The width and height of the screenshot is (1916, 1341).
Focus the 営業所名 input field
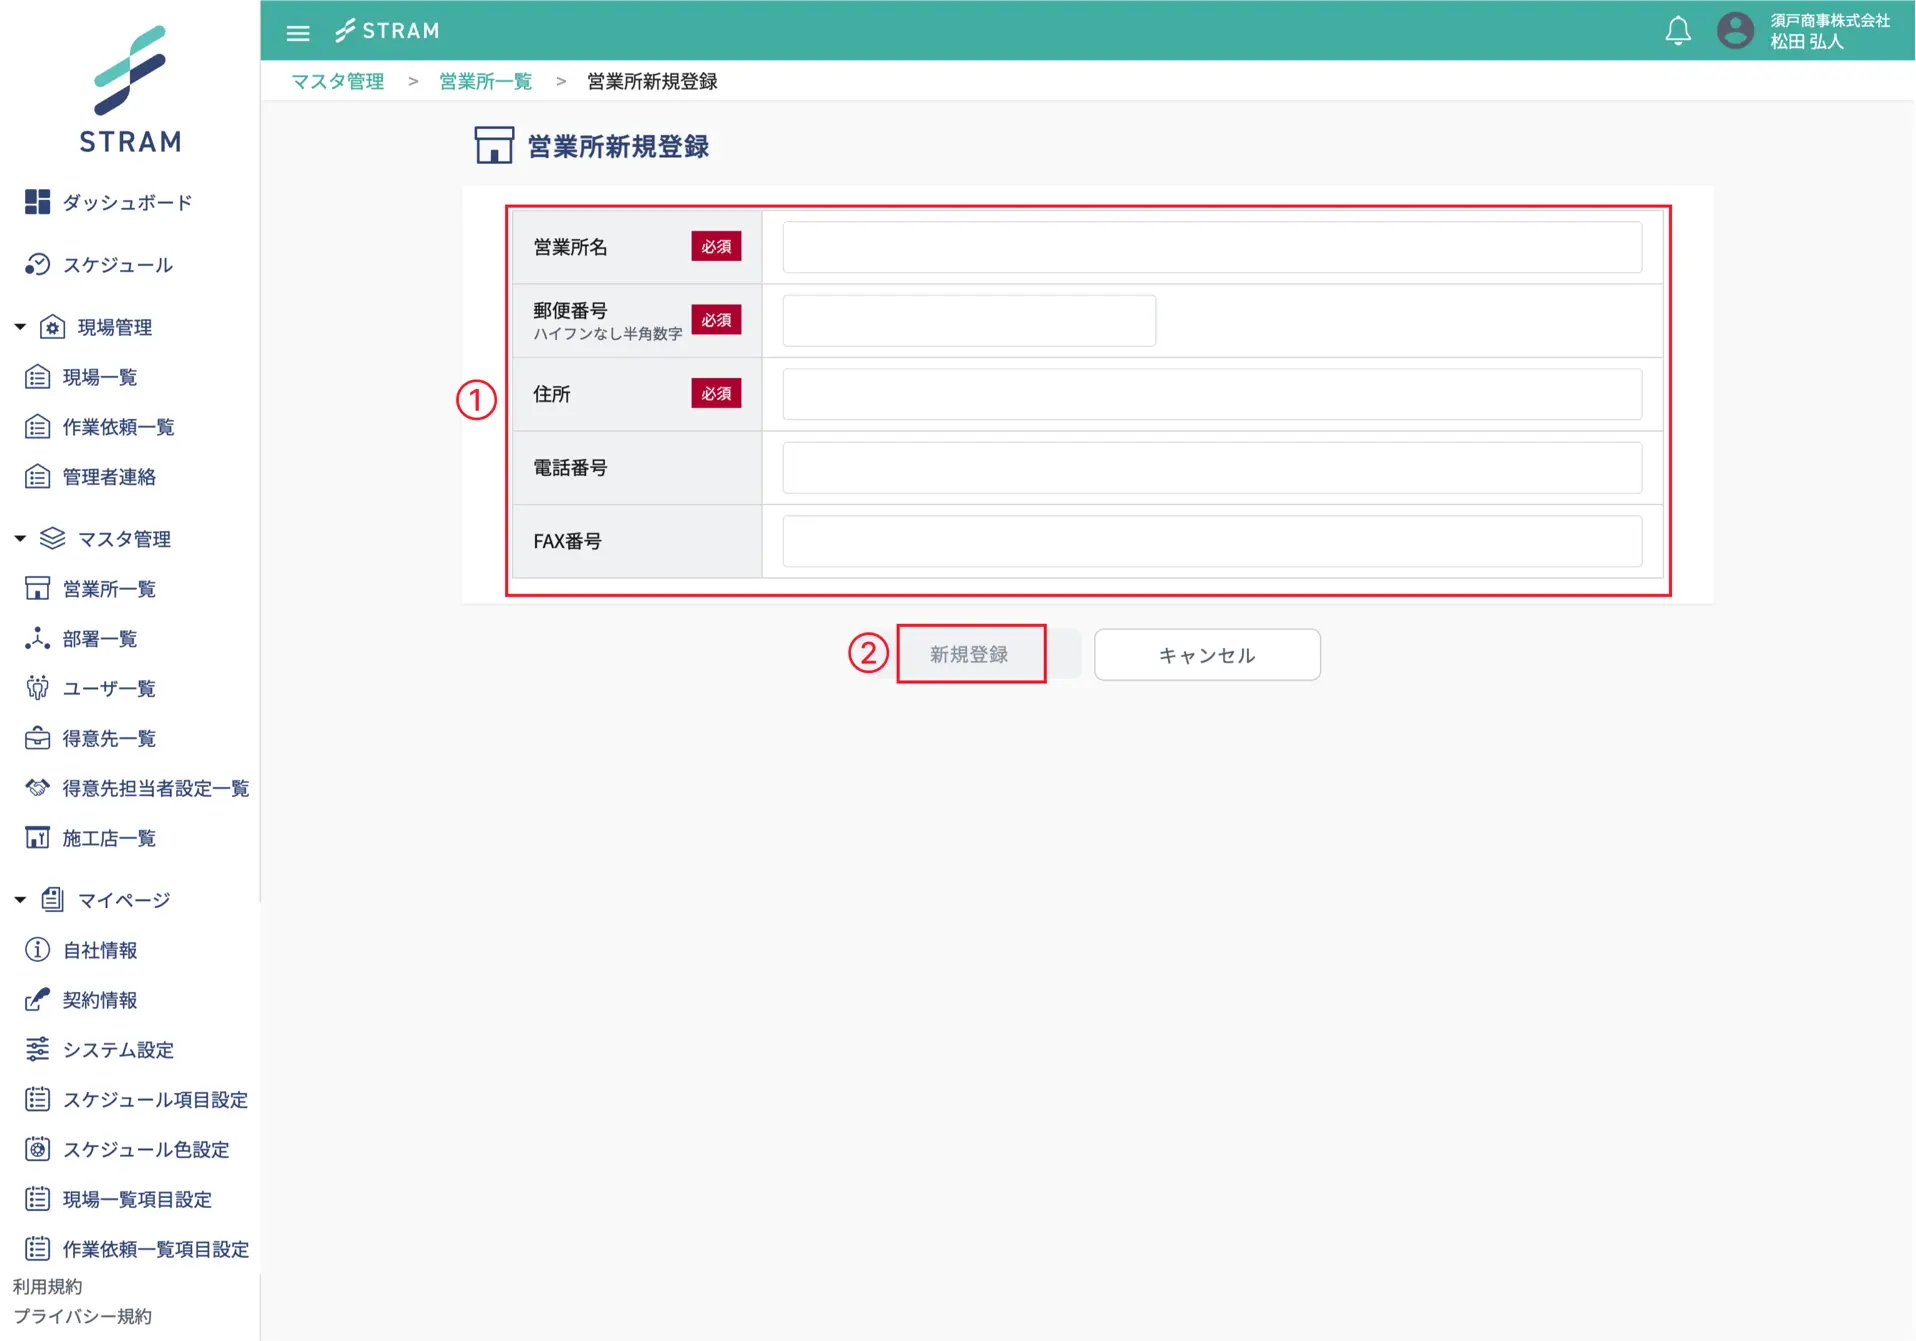1211,247
